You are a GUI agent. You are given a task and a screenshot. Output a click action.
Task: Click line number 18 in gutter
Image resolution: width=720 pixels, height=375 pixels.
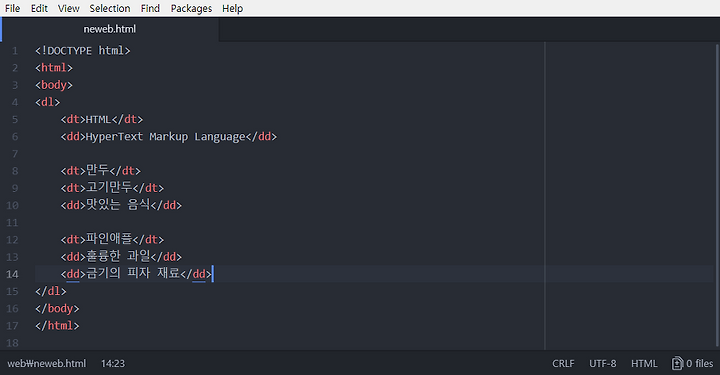coord(12,343)
